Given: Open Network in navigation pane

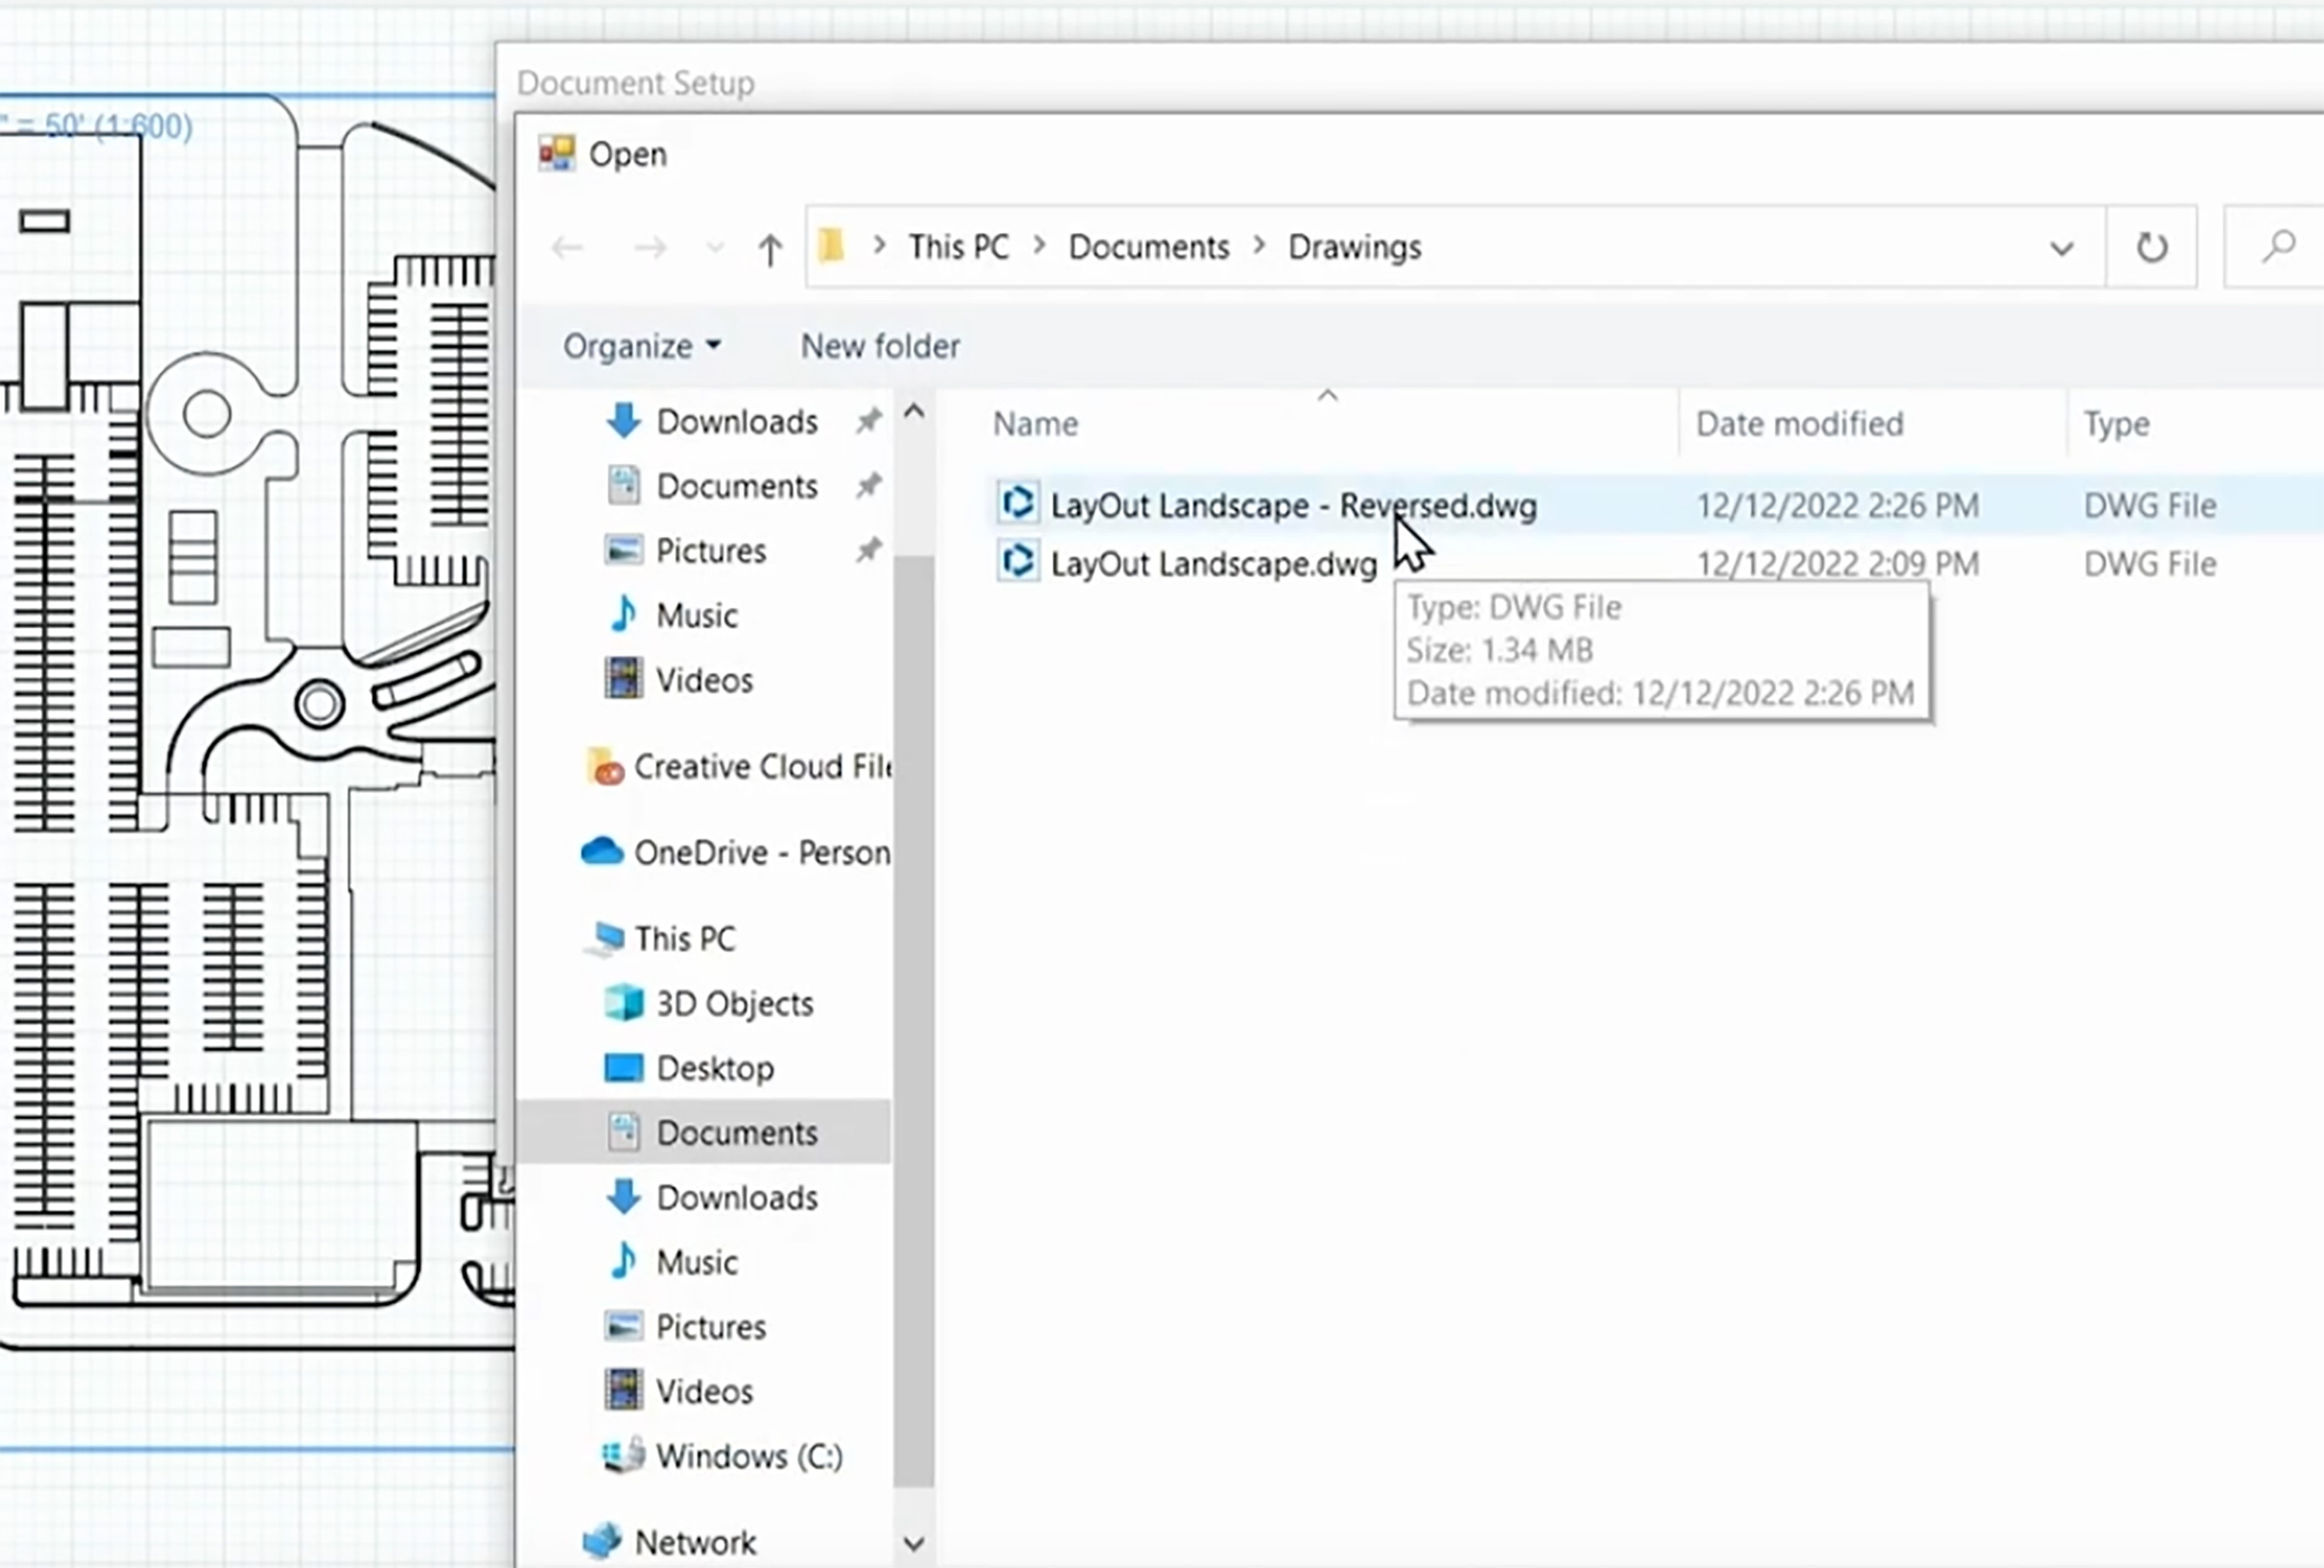Looking at the screenshot, I should (695, 1542).
